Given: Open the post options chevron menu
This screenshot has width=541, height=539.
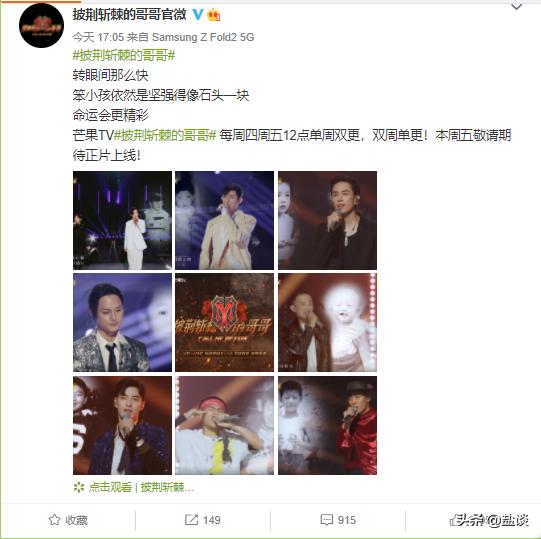Looking at the screenshot, I should [x=516, y=7].
